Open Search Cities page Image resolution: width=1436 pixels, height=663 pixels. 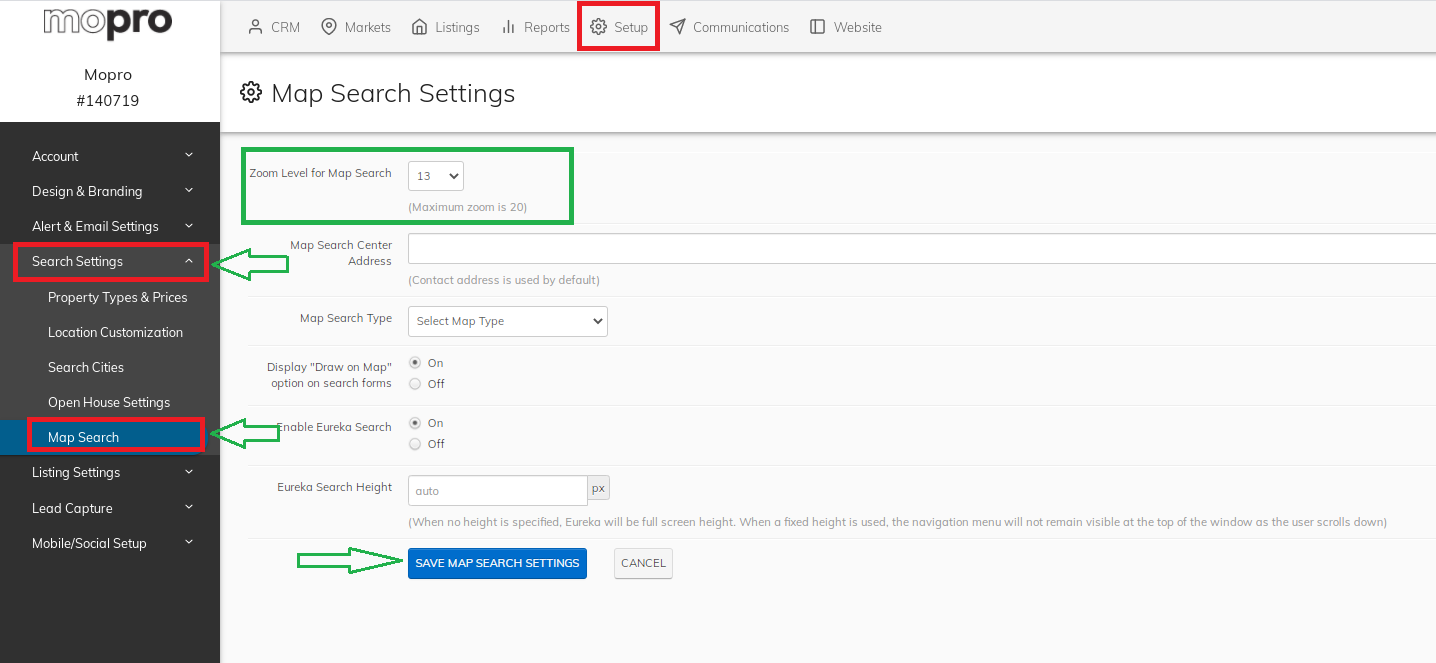(86, 367)
